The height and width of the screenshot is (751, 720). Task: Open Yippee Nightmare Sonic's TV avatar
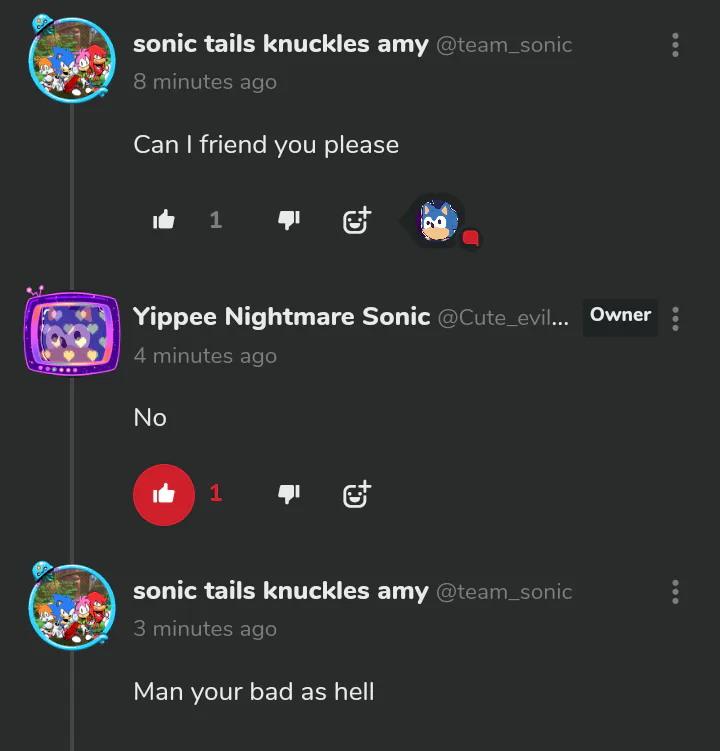pyautogui.click(x=71, y=333)
